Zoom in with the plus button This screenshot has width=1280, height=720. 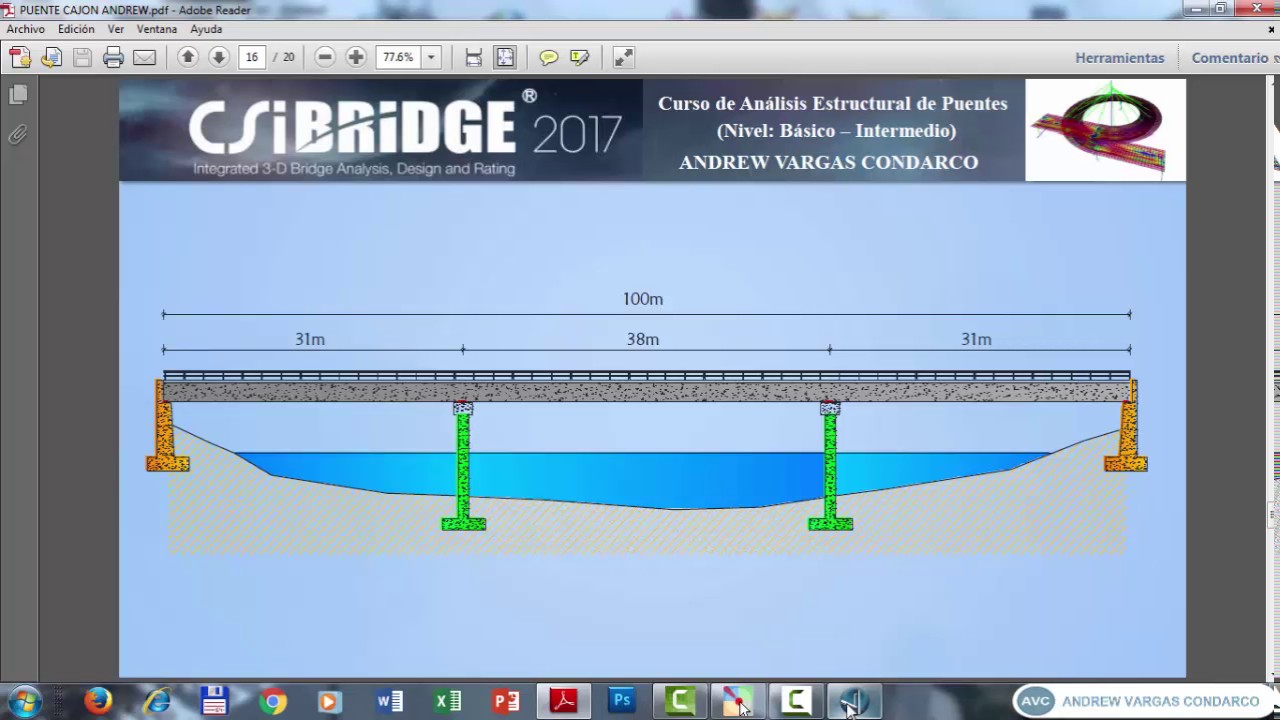point(355,57)
